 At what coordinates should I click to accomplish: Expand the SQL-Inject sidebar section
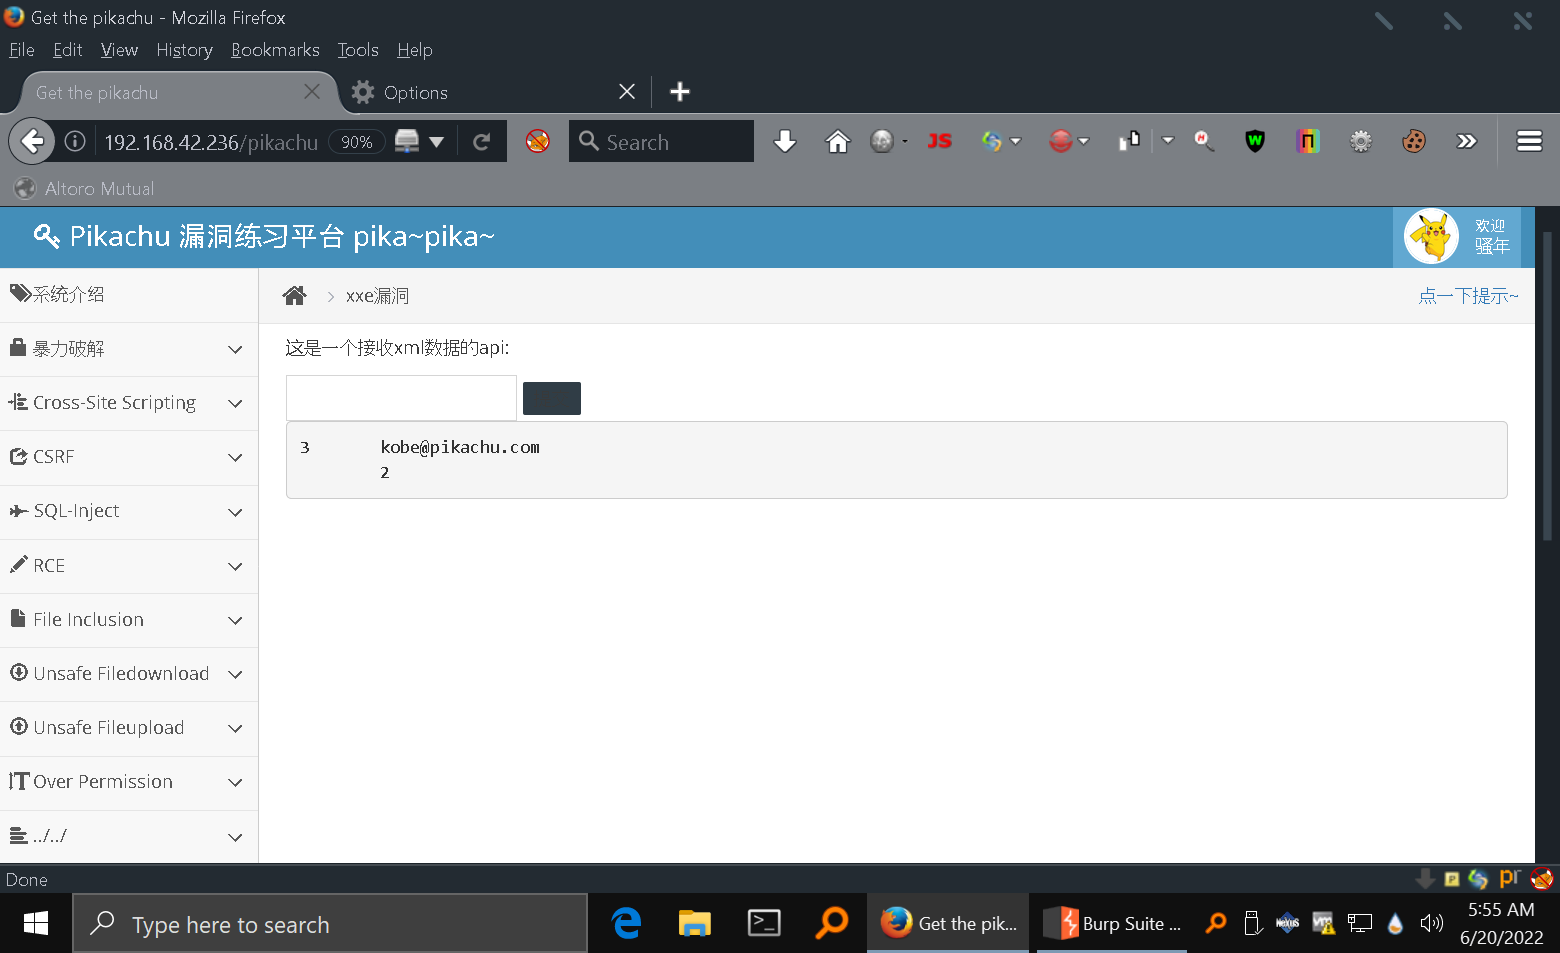pos(129,512)
